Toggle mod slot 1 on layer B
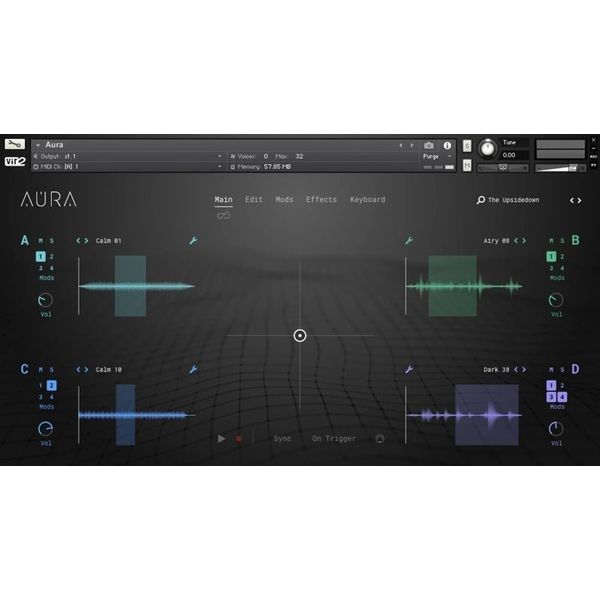600x600 pixels. tap(551, 256)
